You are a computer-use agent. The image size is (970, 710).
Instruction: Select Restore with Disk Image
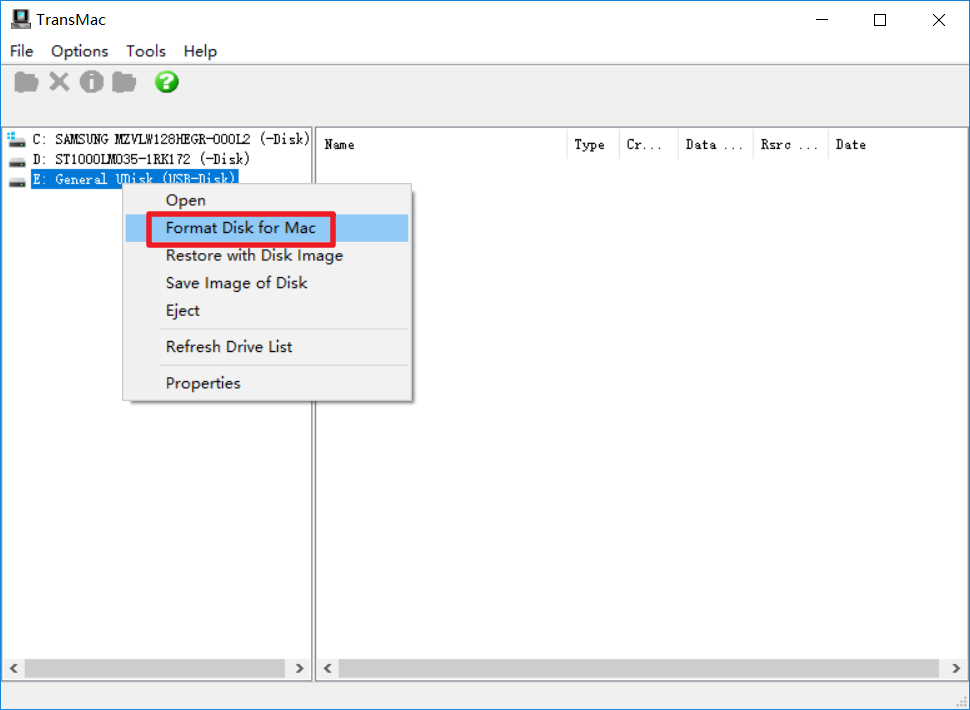tap(254, 255)
